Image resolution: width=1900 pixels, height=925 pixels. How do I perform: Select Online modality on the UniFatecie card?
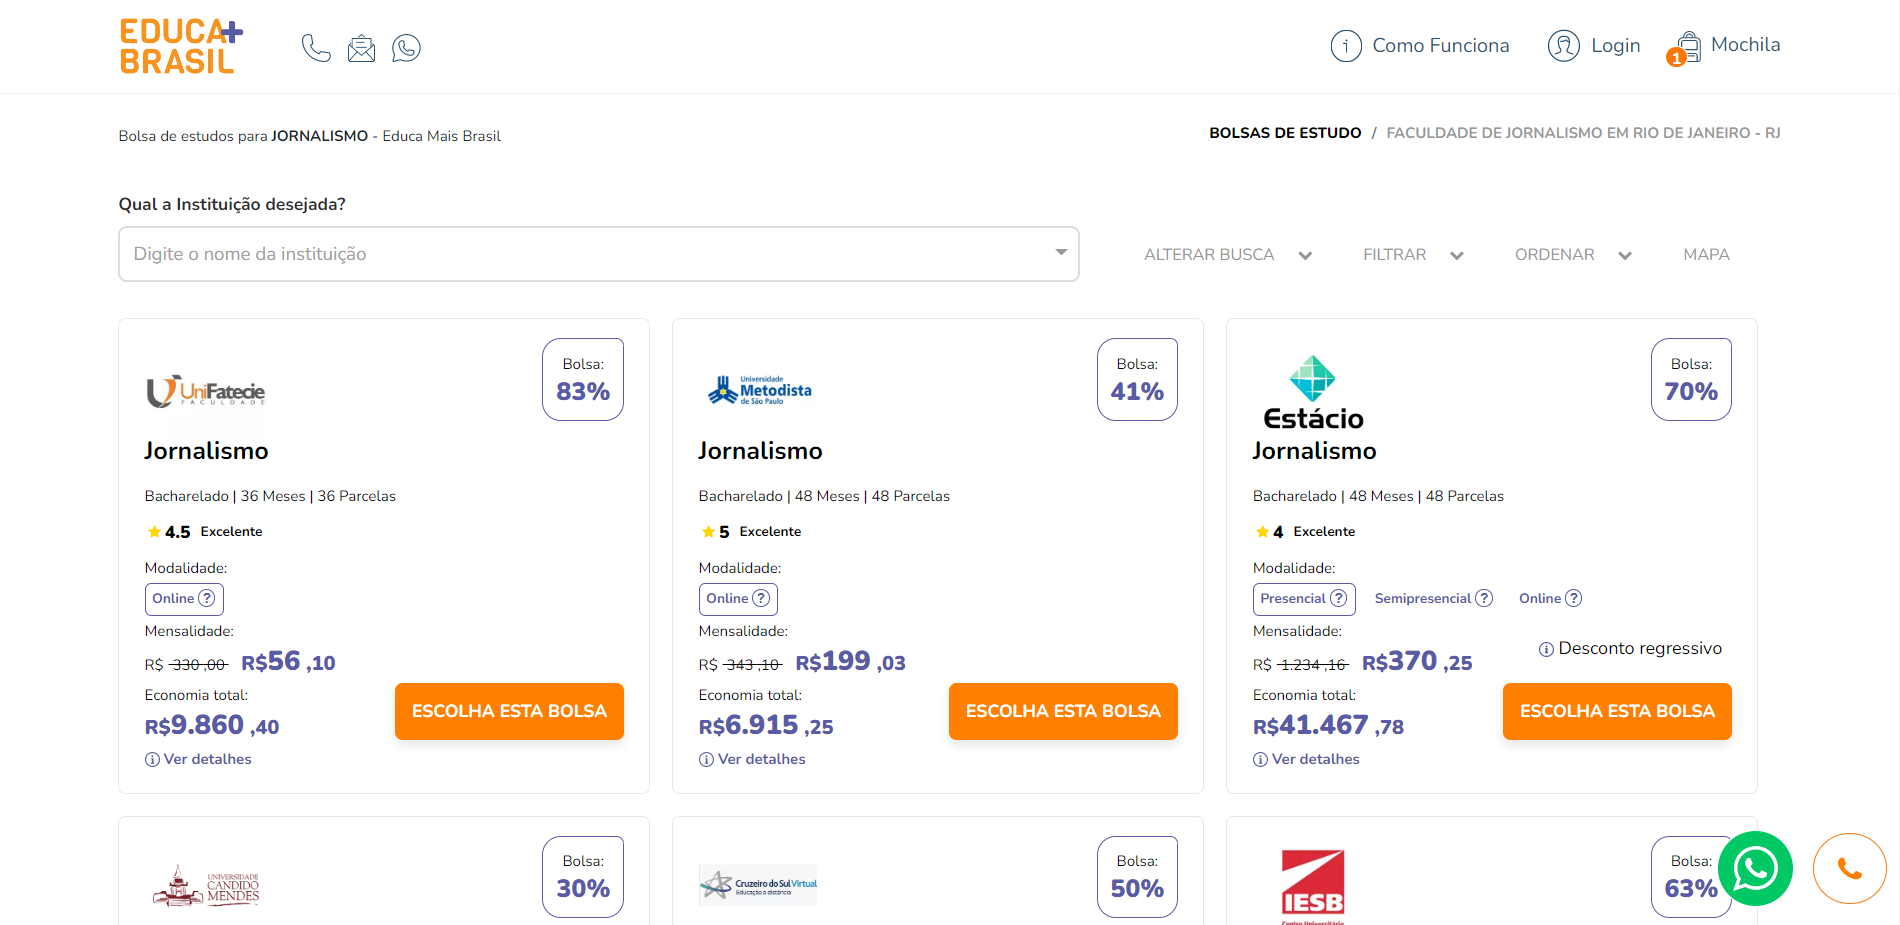point(184,599)
